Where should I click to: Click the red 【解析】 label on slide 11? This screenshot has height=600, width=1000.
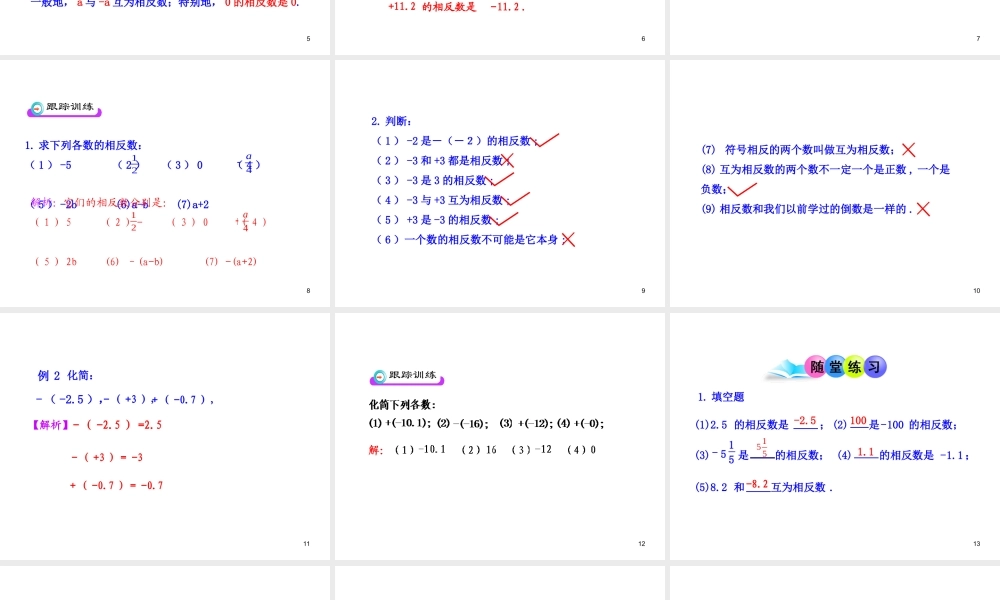50,424
